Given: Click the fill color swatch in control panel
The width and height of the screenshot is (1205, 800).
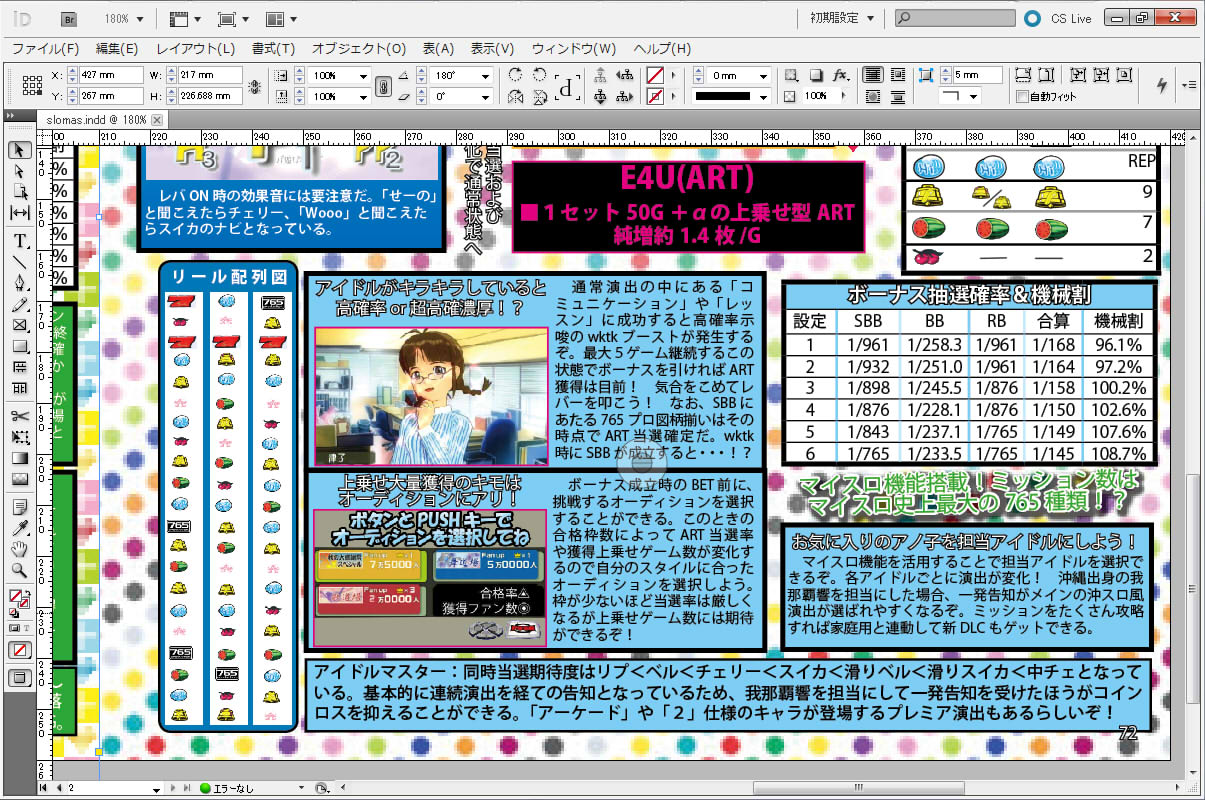Looking at the screenshot, I should pos(655,76).
